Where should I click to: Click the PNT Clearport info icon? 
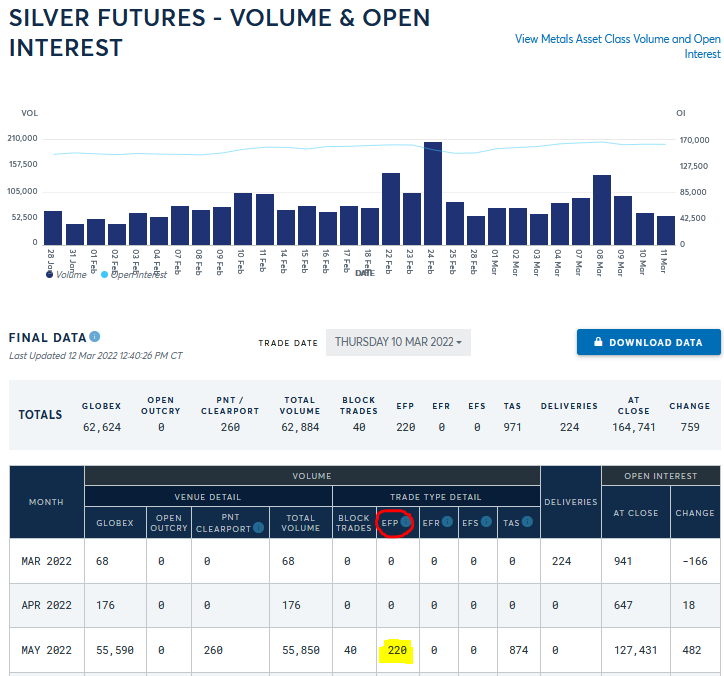[x=259, y=527]
